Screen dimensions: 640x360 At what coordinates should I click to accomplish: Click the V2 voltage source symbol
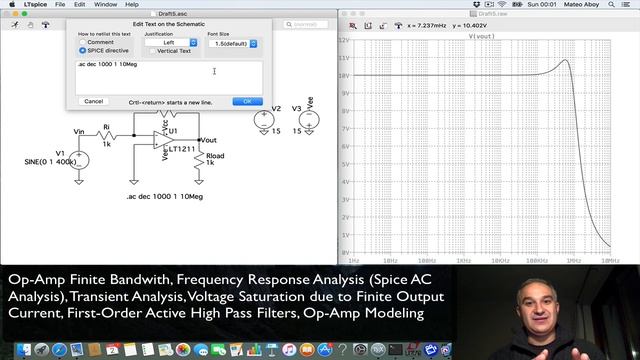pyautogui.click(x=264, y=120)
